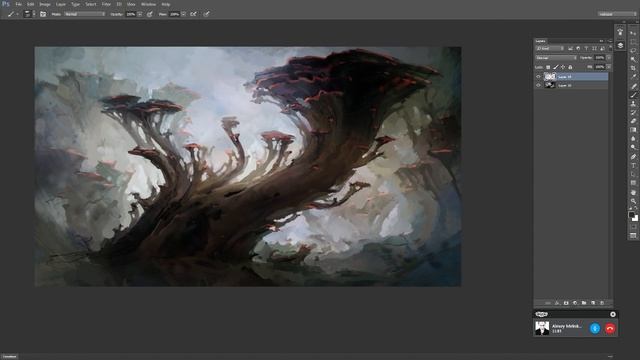640x360 pixels.
Task: Select the Zoom tool
Action: tap(633, 202)
